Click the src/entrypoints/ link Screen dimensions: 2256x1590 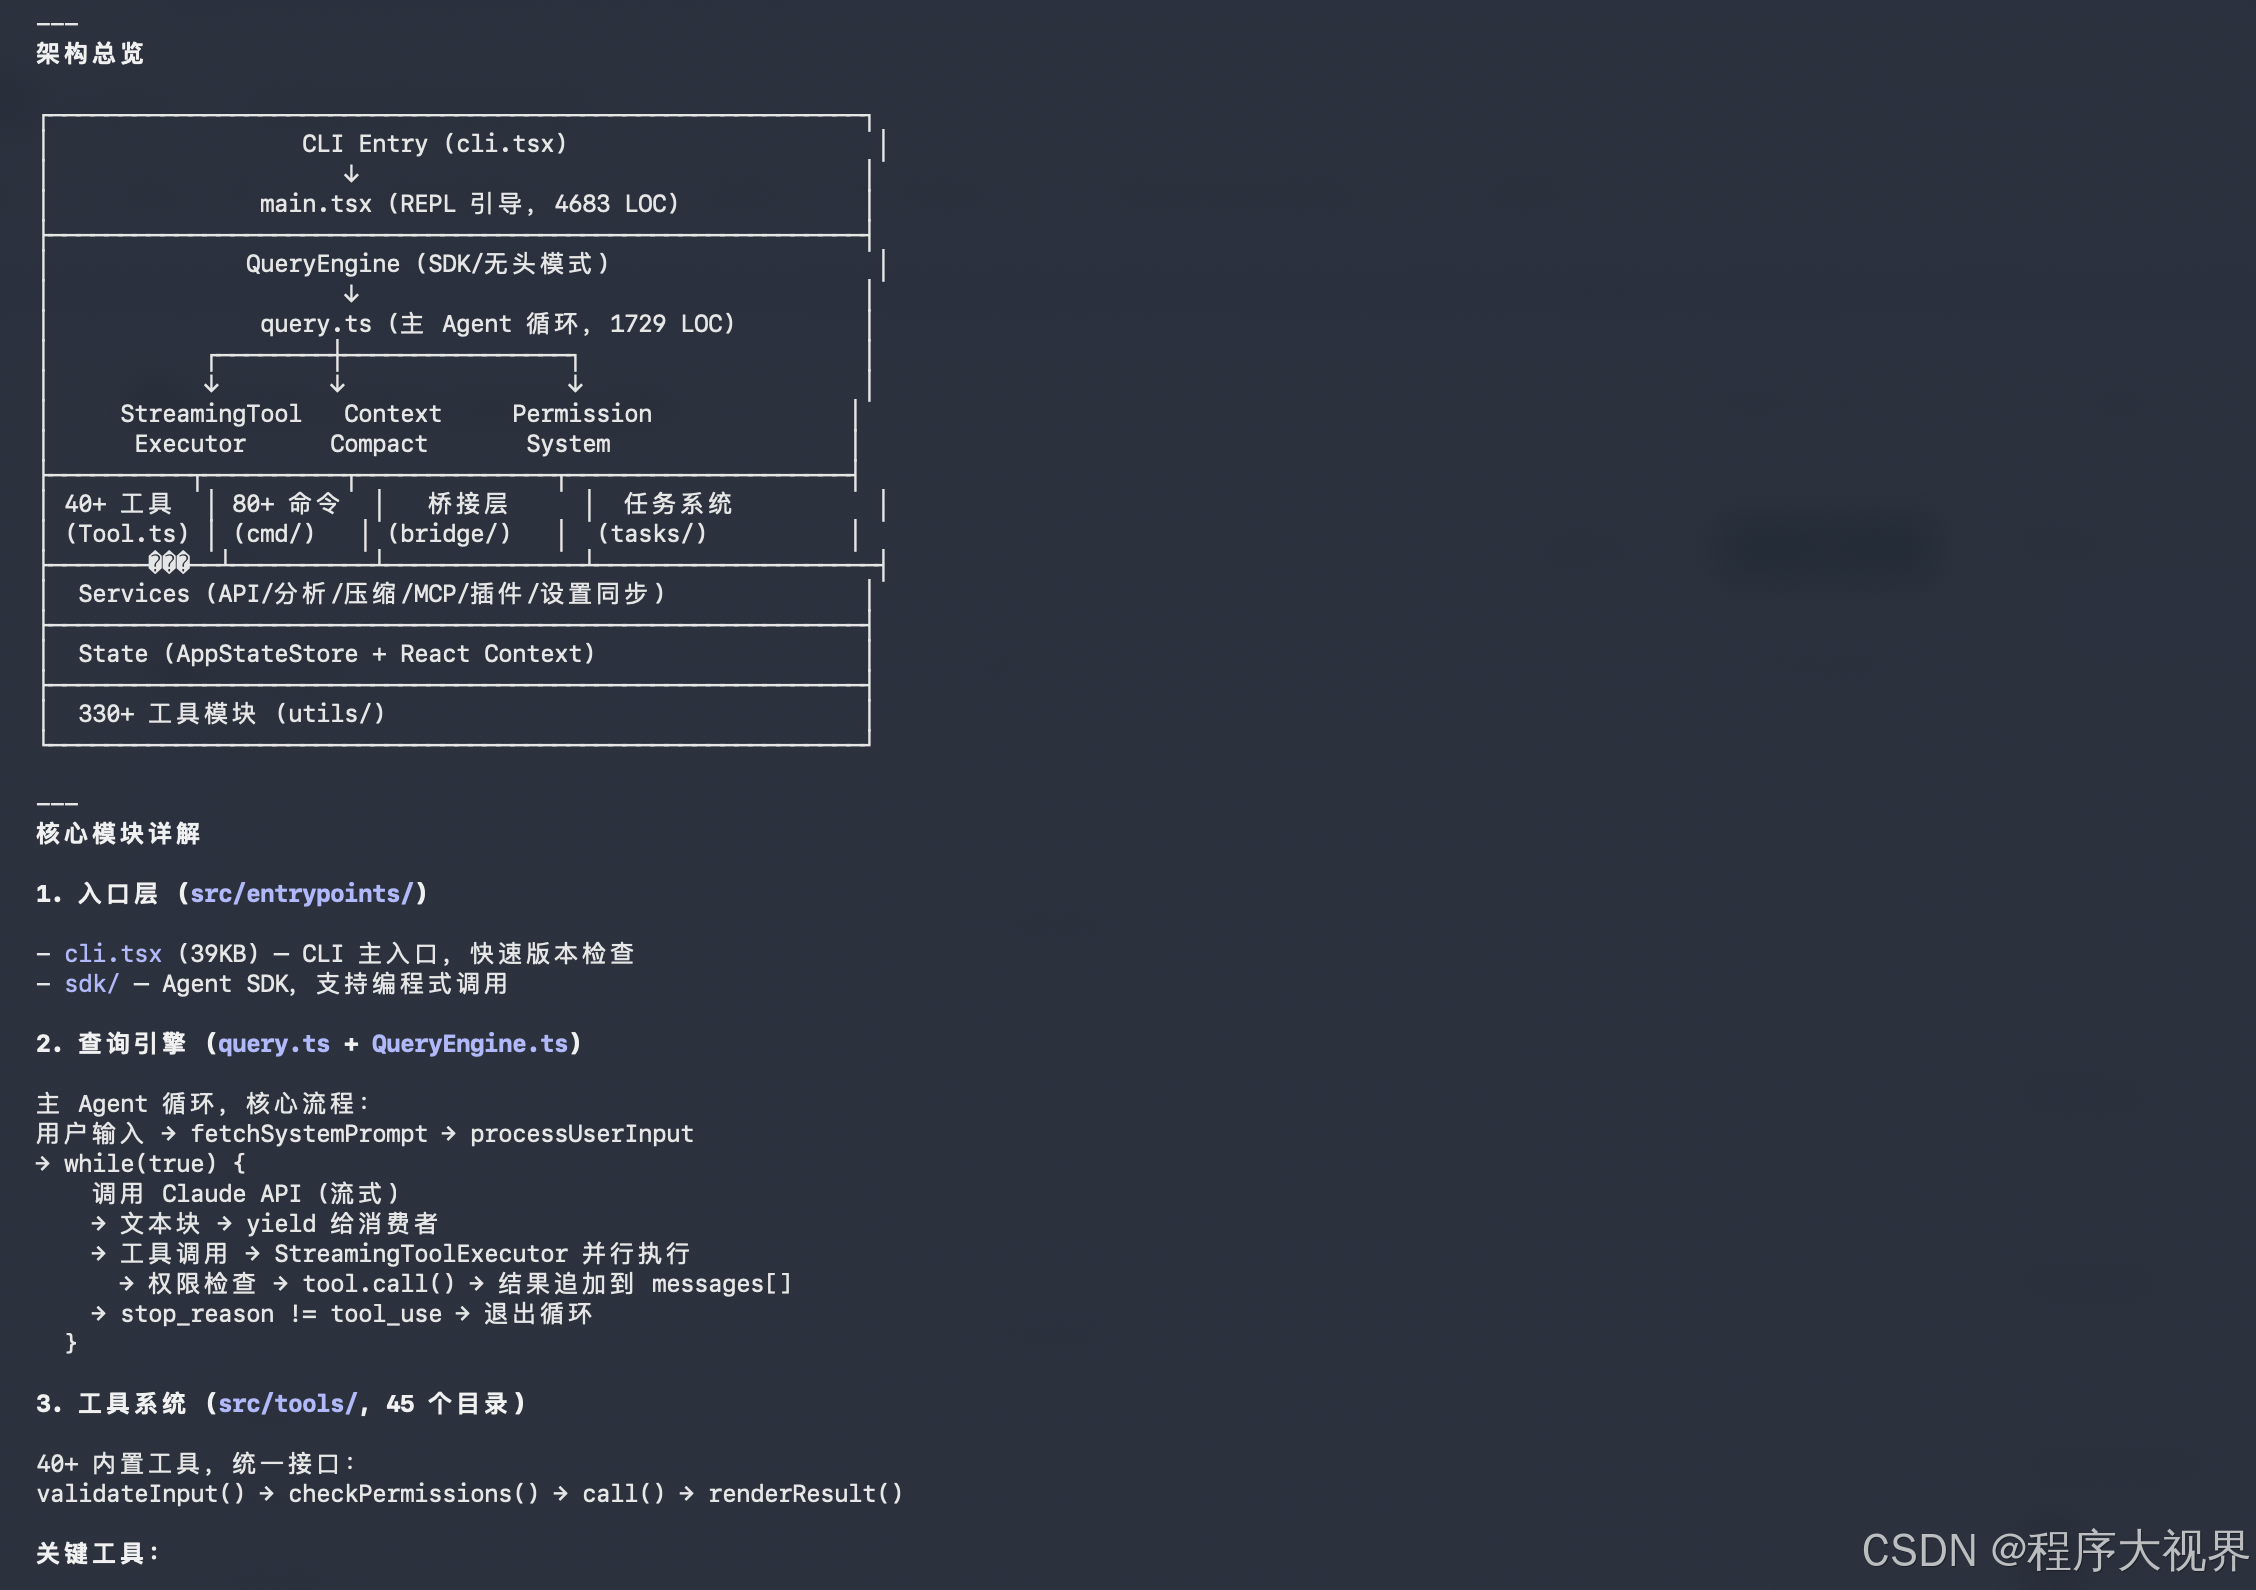tap(301, 894)
